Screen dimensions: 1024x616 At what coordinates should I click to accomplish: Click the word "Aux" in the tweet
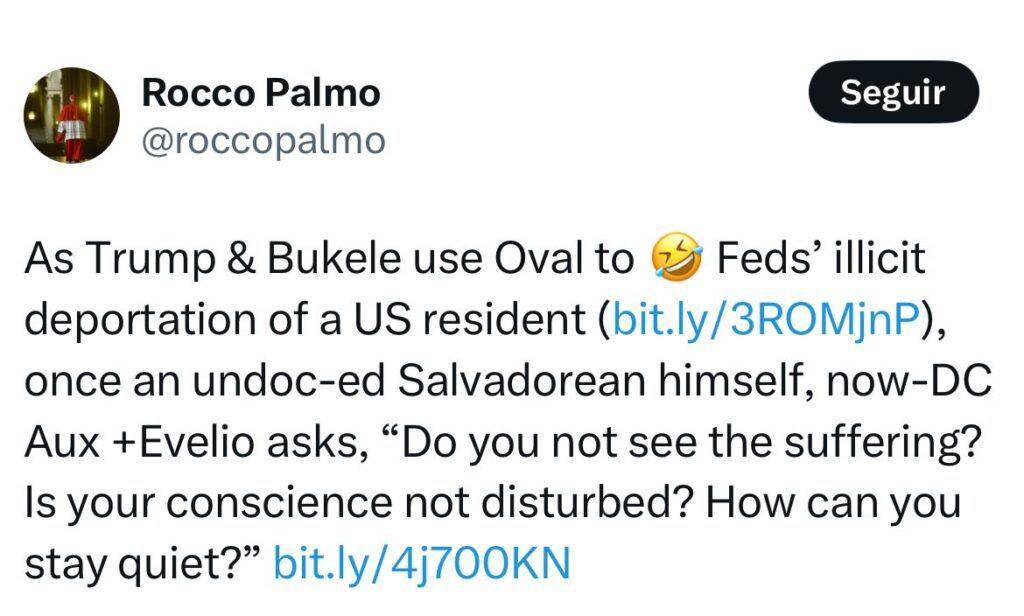pyautogui.click(x=64, y=442)
